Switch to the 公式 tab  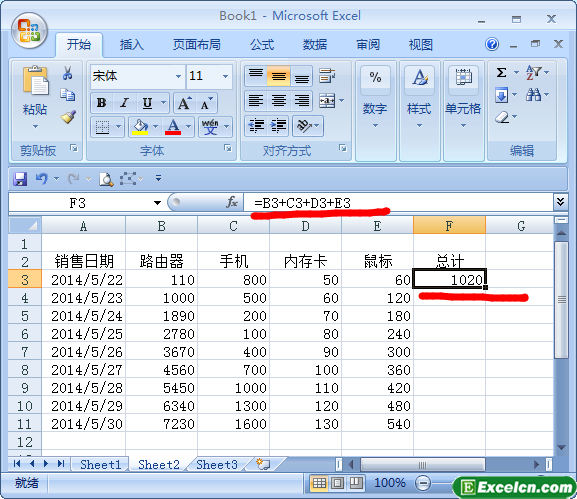(x=262, y=45)
